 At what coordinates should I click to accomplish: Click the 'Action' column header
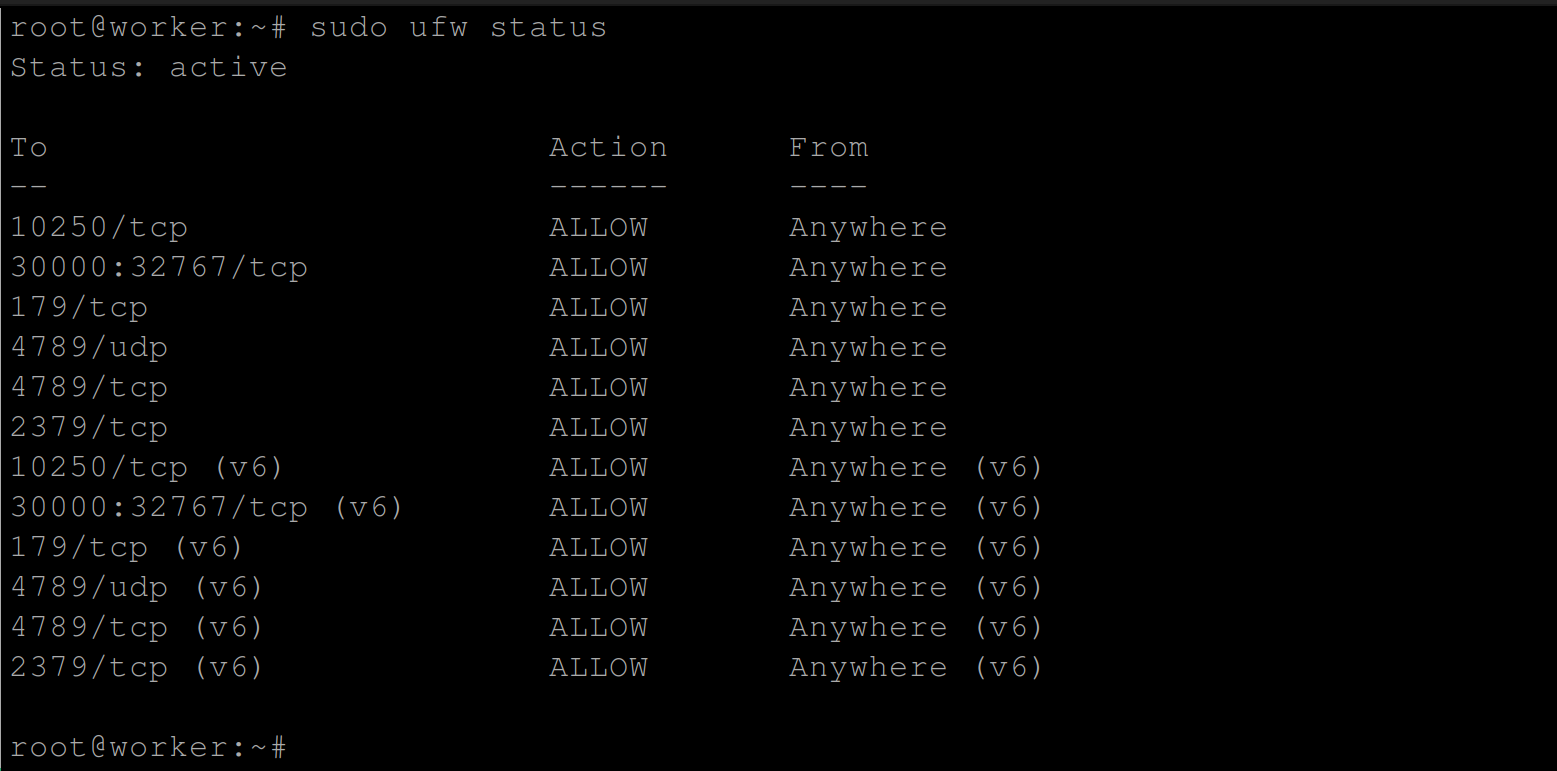point(607,147)
